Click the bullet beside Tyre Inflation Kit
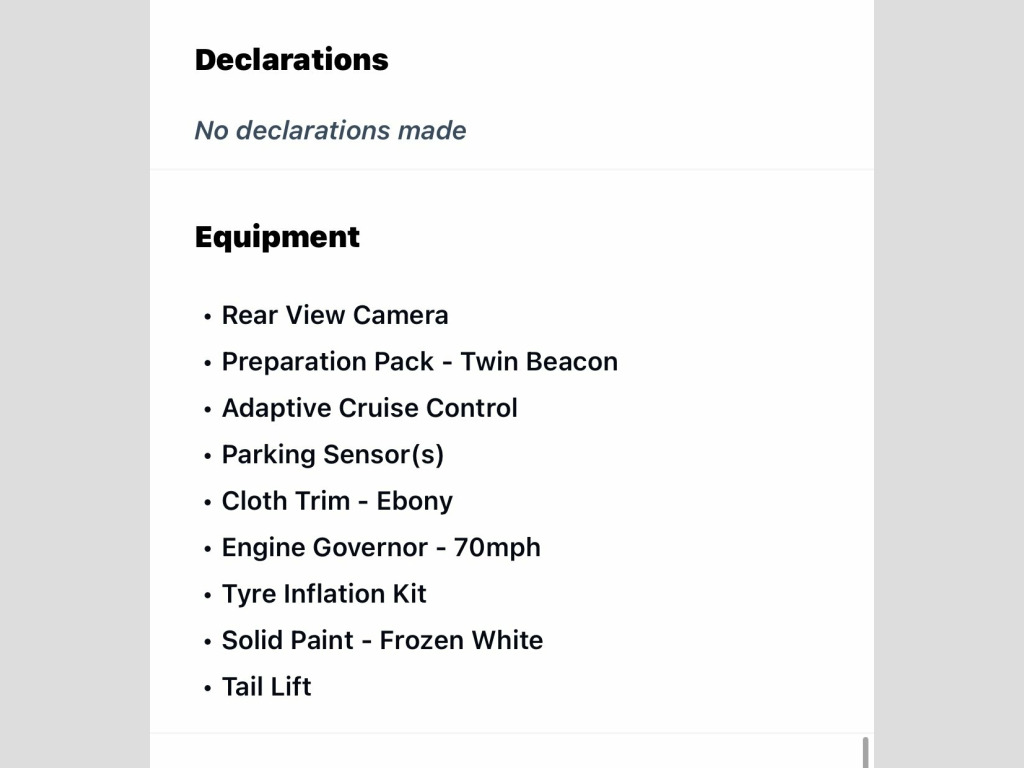This screenshot has height=768, width=1024. (208, 596)
